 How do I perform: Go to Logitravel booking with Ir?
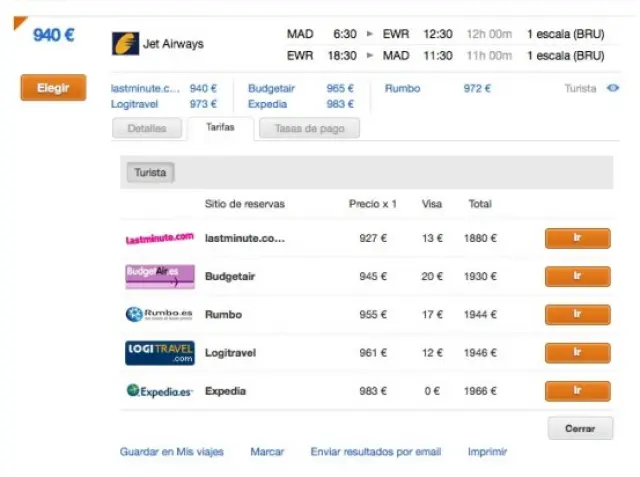coord(578,353)
